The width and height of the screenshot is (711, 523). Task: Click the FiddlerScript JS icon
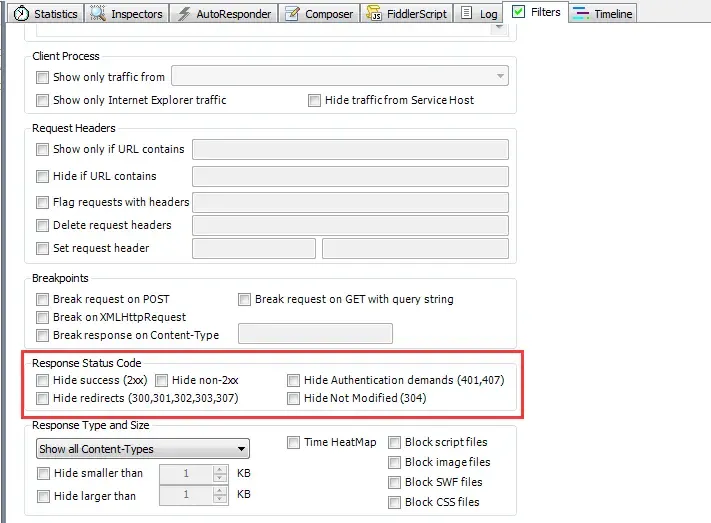tap(373, 14)
